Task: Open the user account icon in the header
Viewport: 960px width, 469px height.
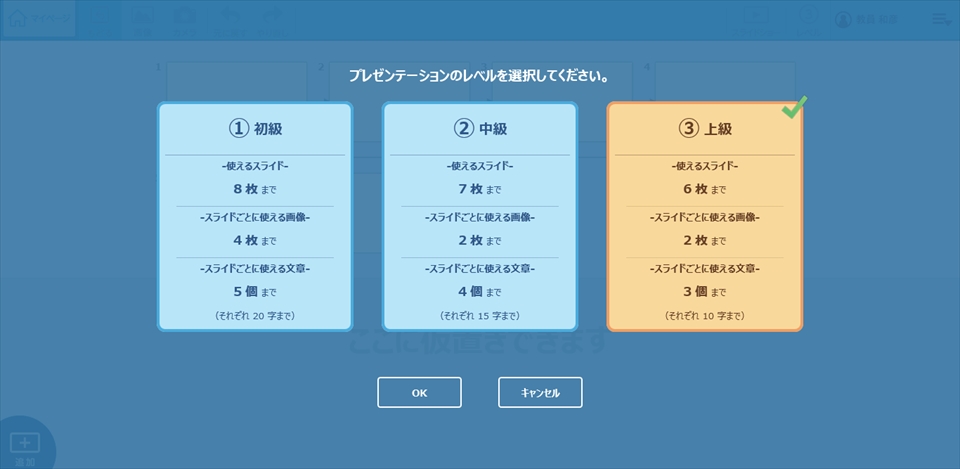Action: point(844,20)
